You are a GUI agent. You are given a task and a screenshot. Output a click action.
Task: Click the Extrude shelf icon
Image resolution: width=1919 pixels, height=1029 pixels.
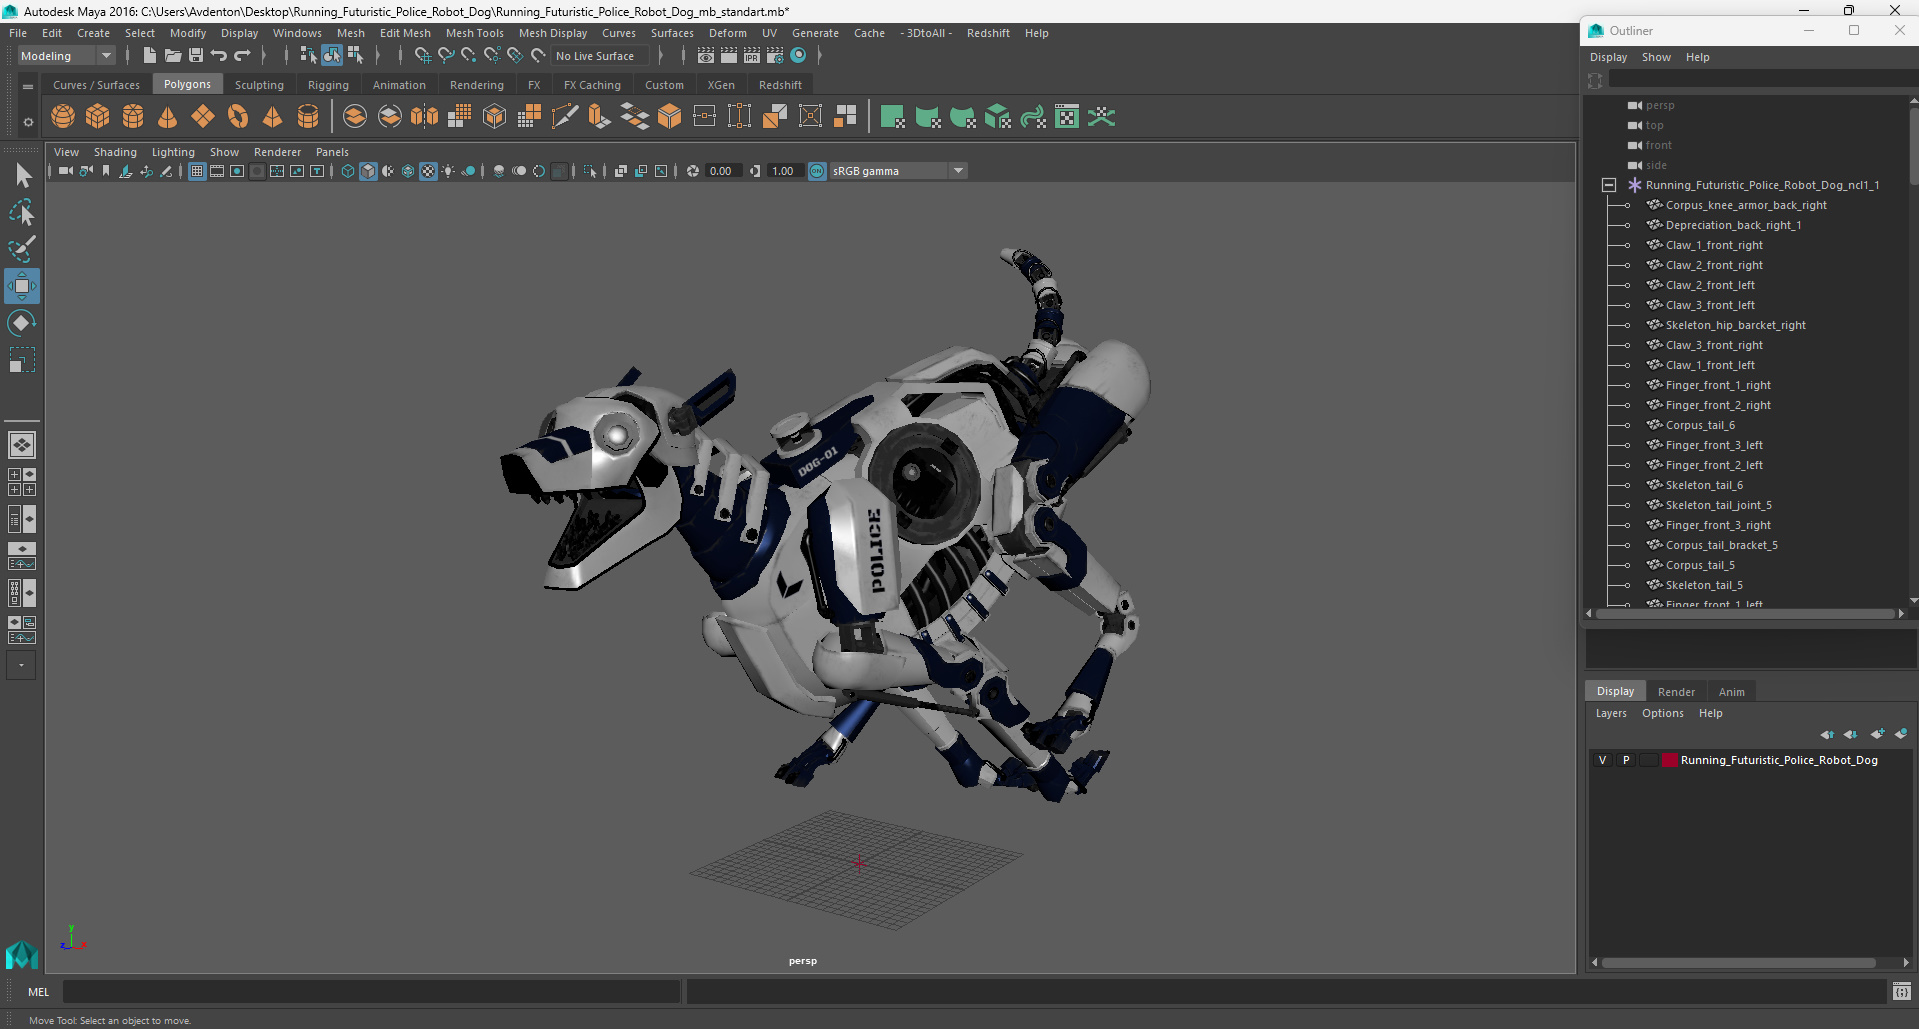[x=599, y=117]
